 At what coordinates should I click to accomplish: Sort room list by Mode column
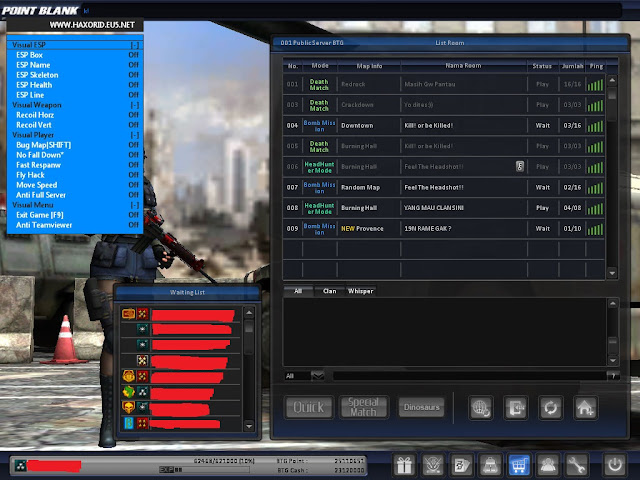click(x=320, y=66)
